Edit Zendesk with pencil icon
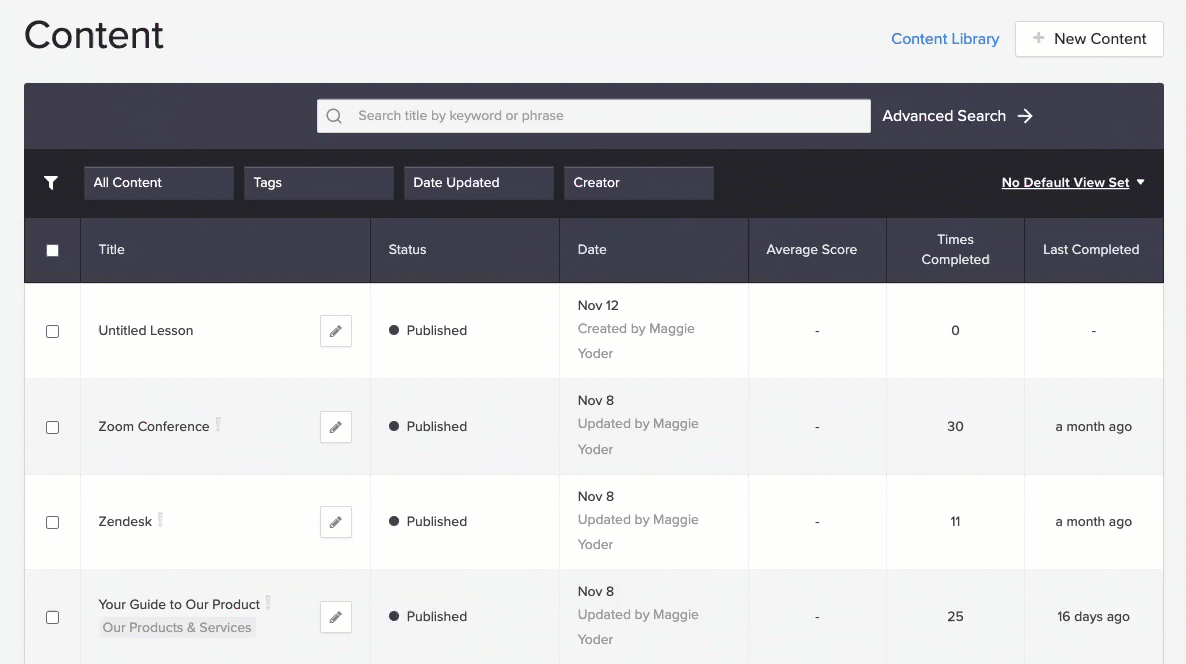 (x=336, y=523)
